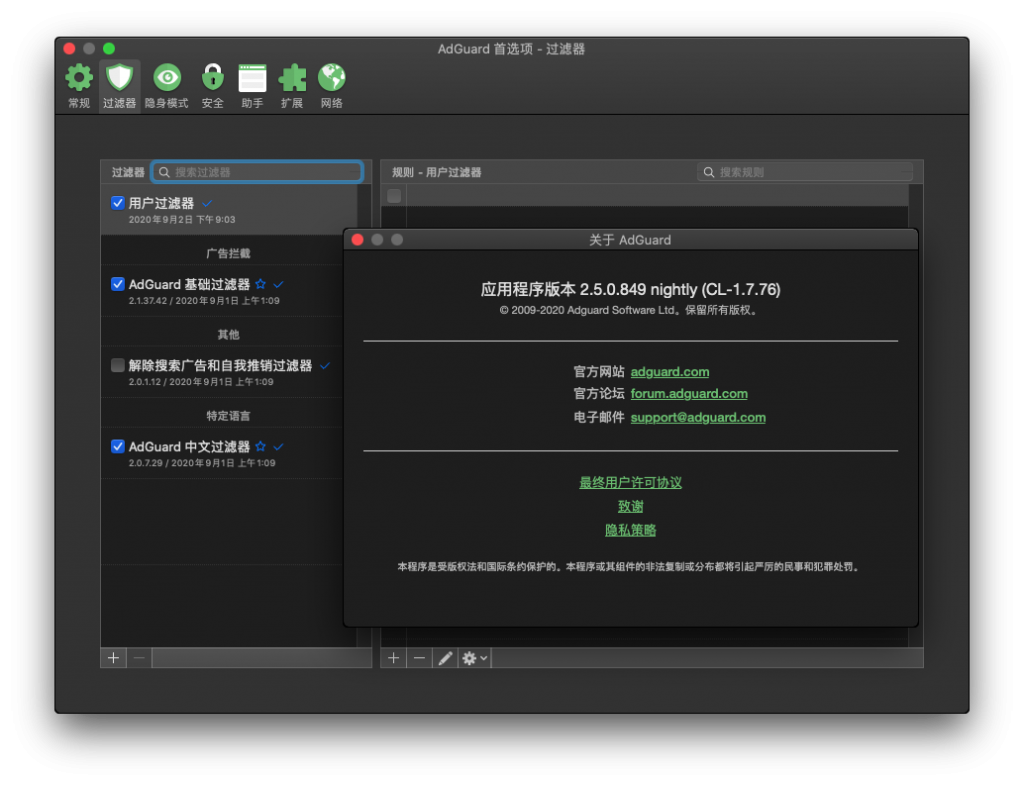The image size is (1024, 786).
Task: Click the remove rule minus button
Action: tap(419, 657)
